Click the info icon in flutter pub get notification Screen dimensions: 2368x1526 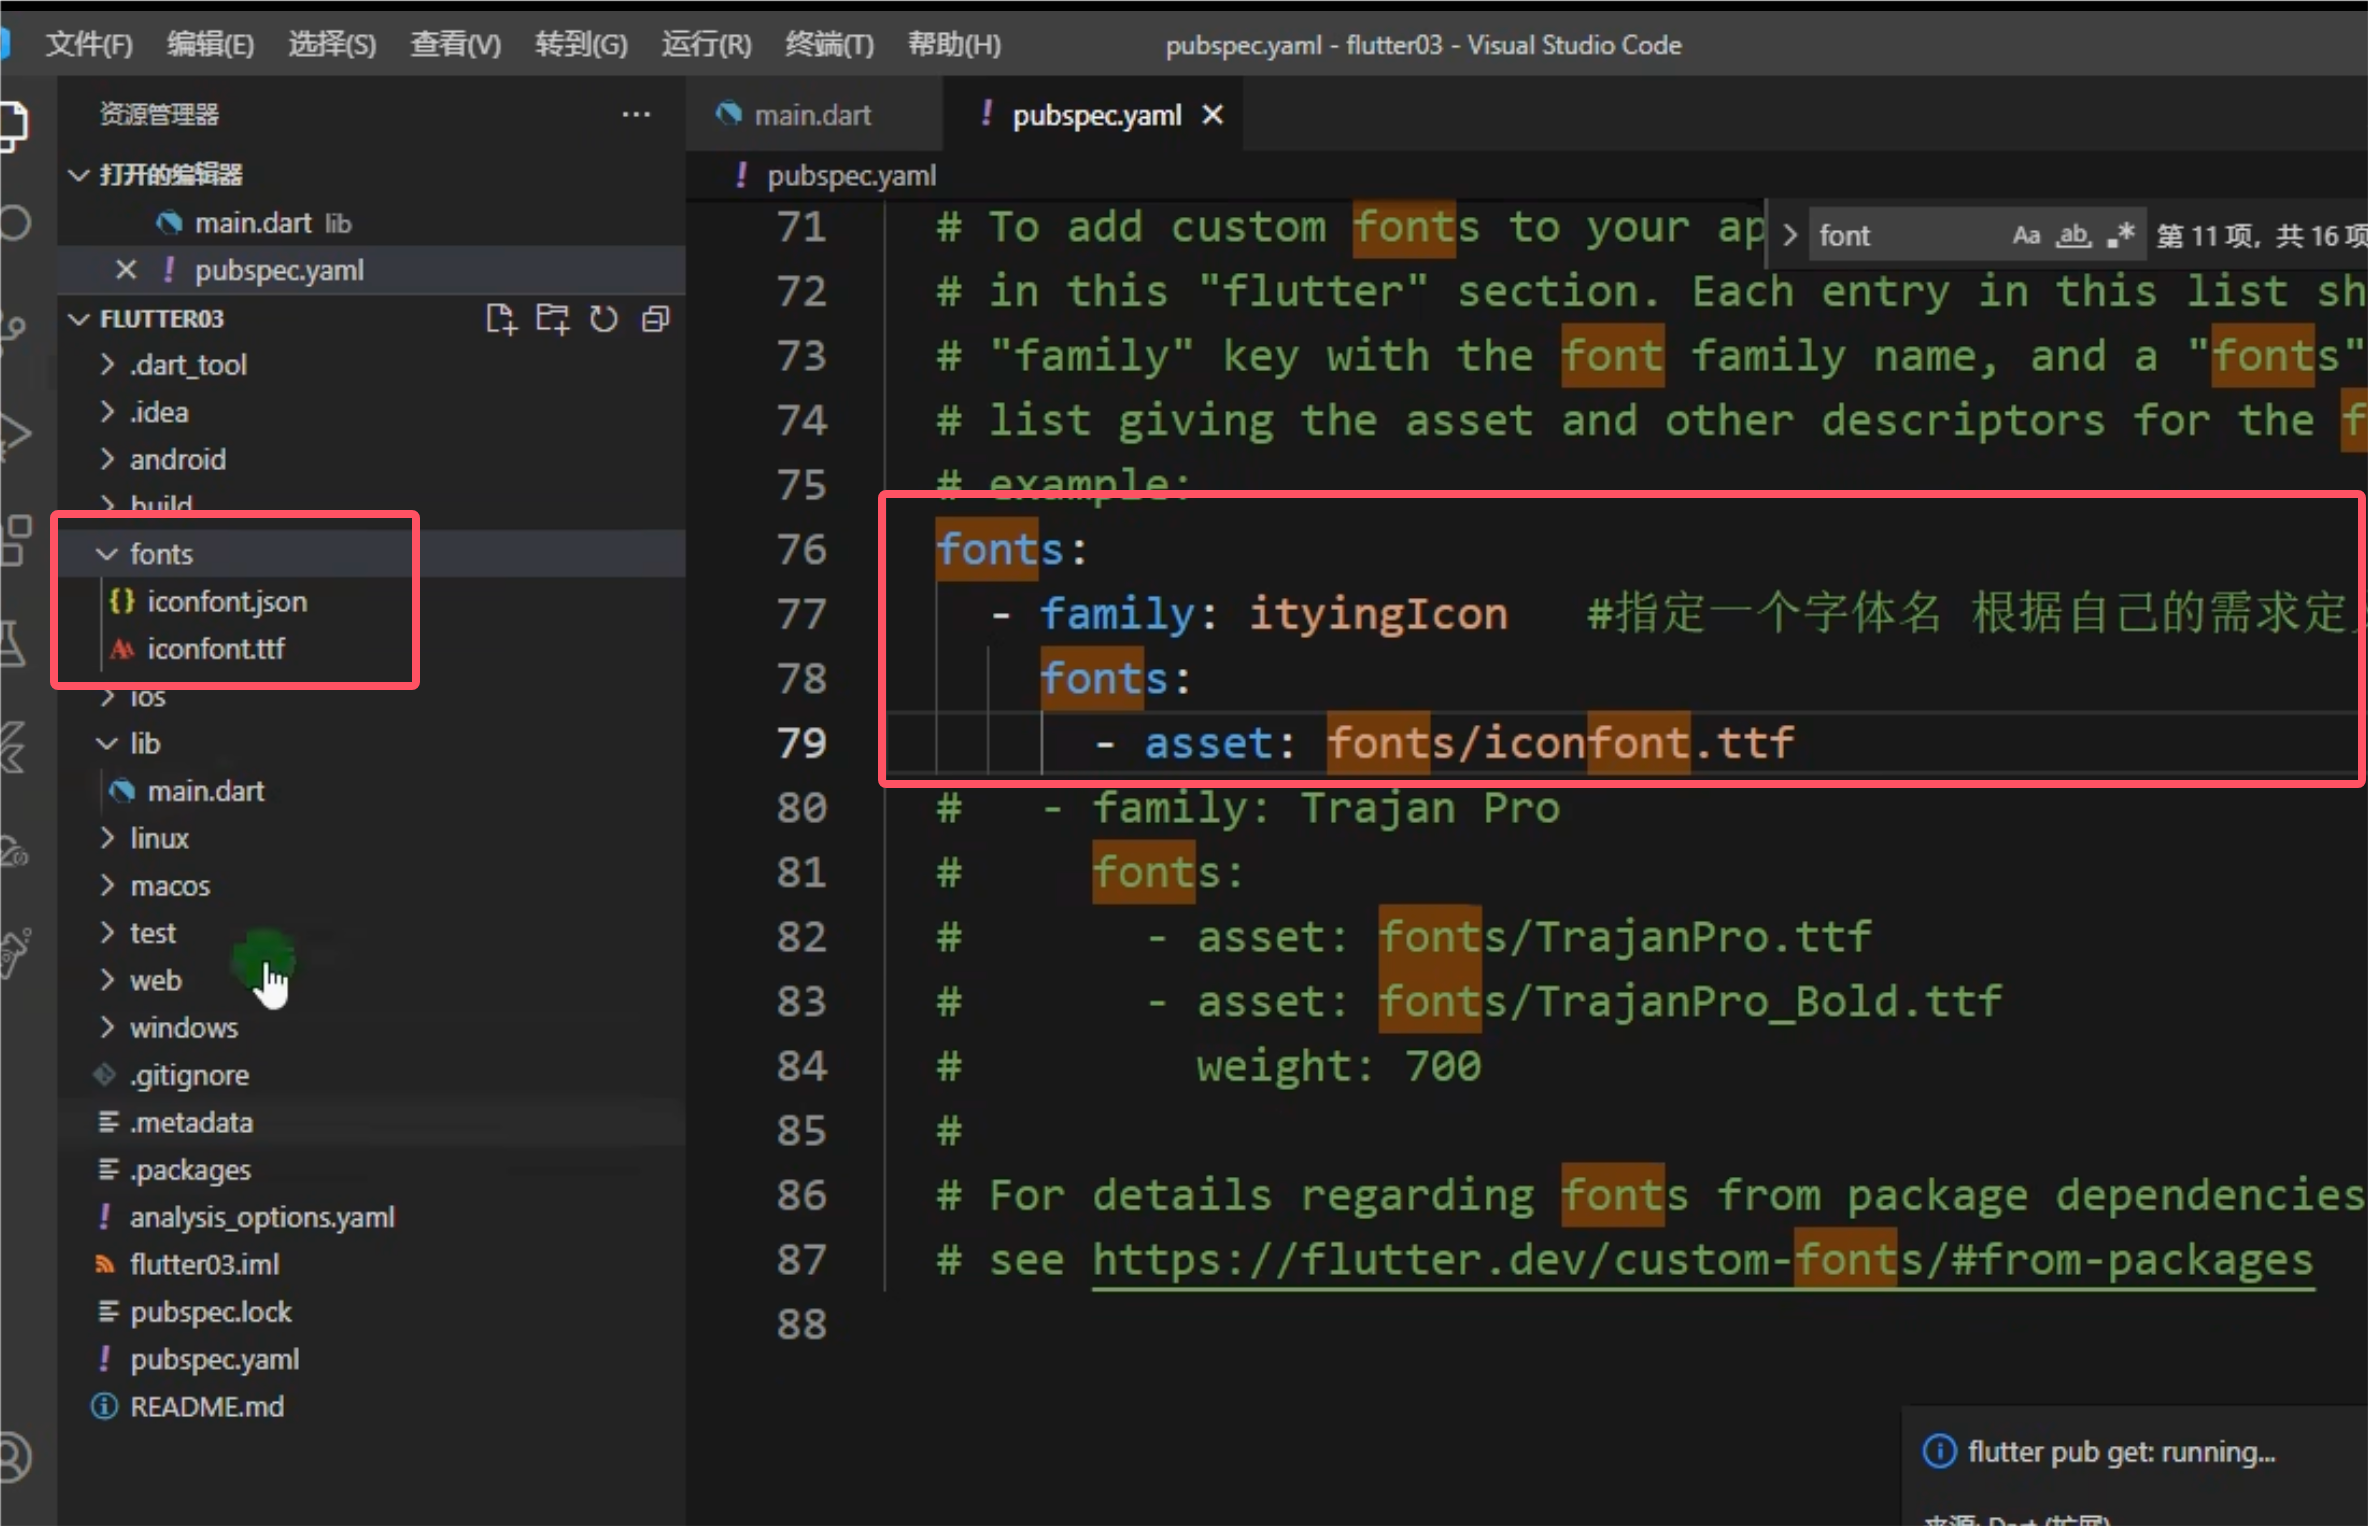coord(1939,1451)
